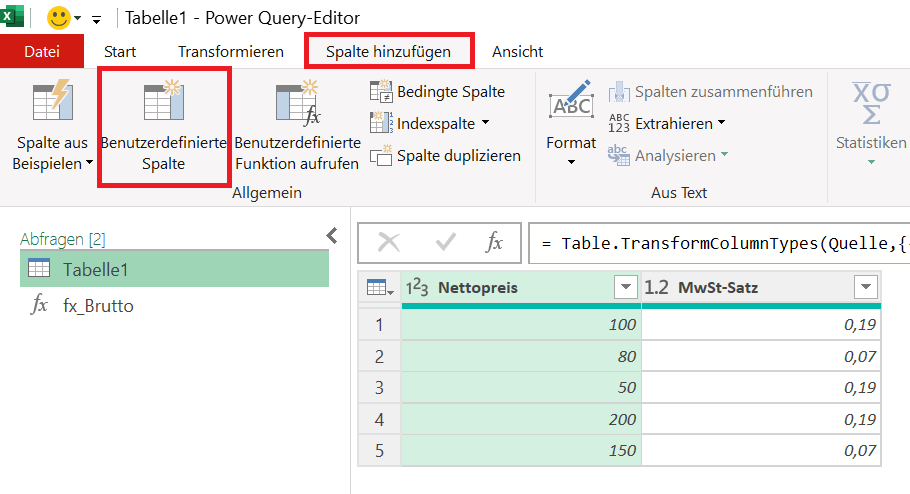Select the Spalte hinzufügen tab
This screenshot has width=910, height=494.
[388, 52]
